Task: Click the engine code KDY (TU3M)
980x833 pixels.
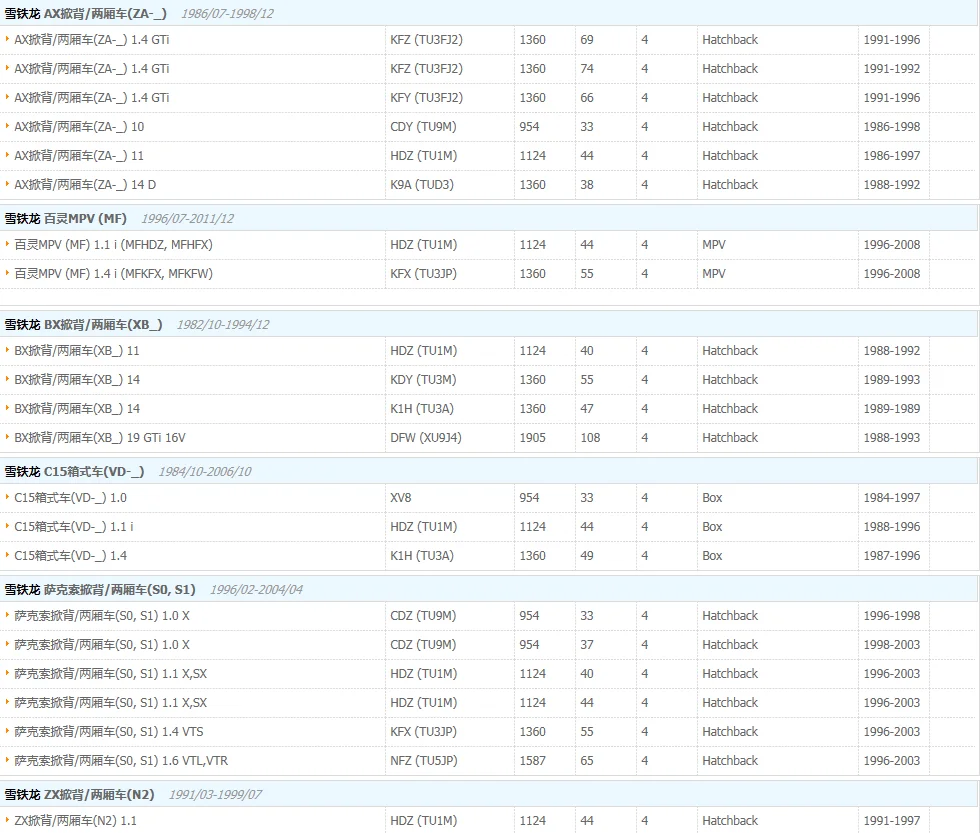Action: [423, 379]
